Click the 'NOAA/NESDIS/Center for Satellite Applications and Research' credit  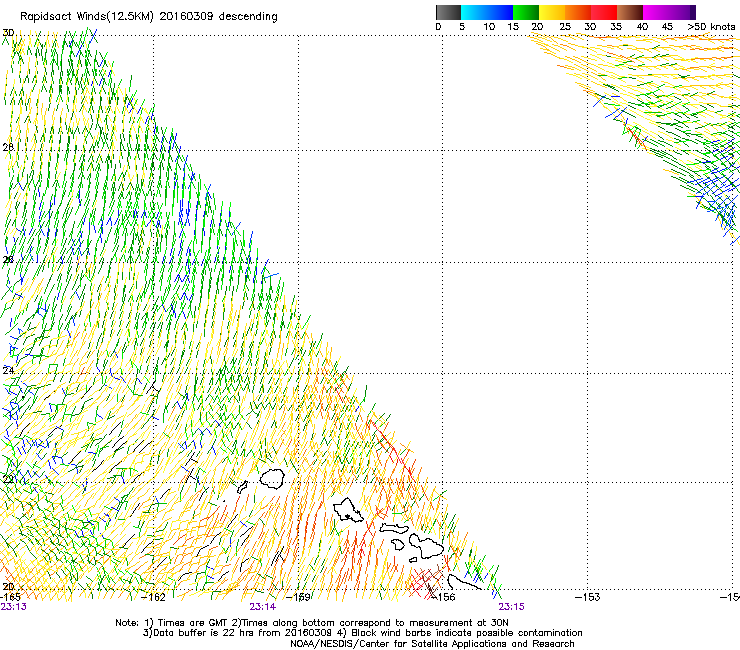point(432,644)
